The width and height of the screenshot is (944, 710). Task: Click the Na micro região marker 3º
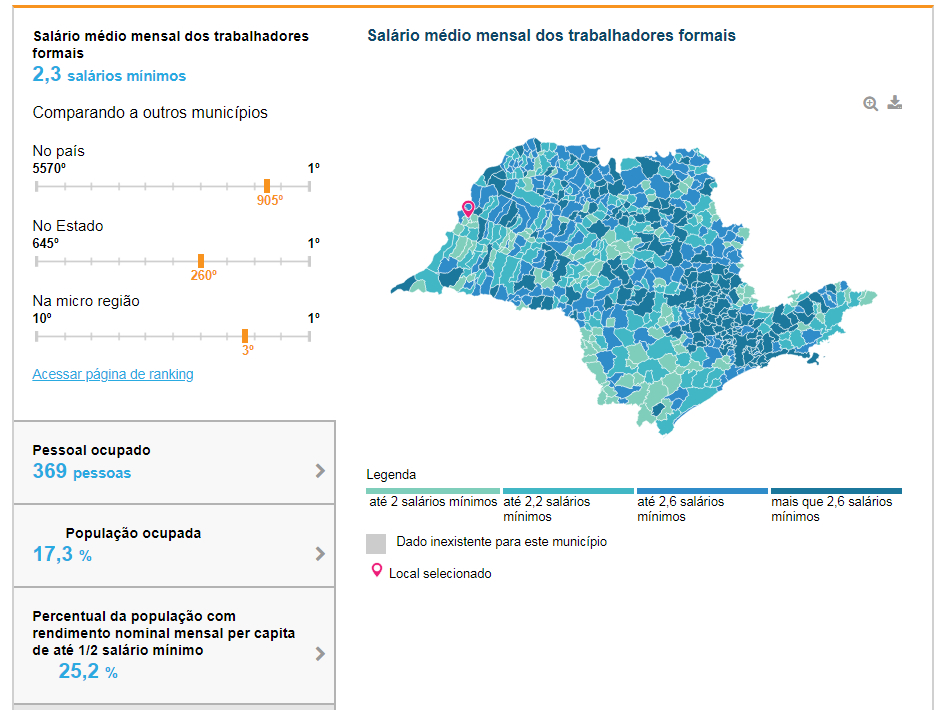point(245,336)
